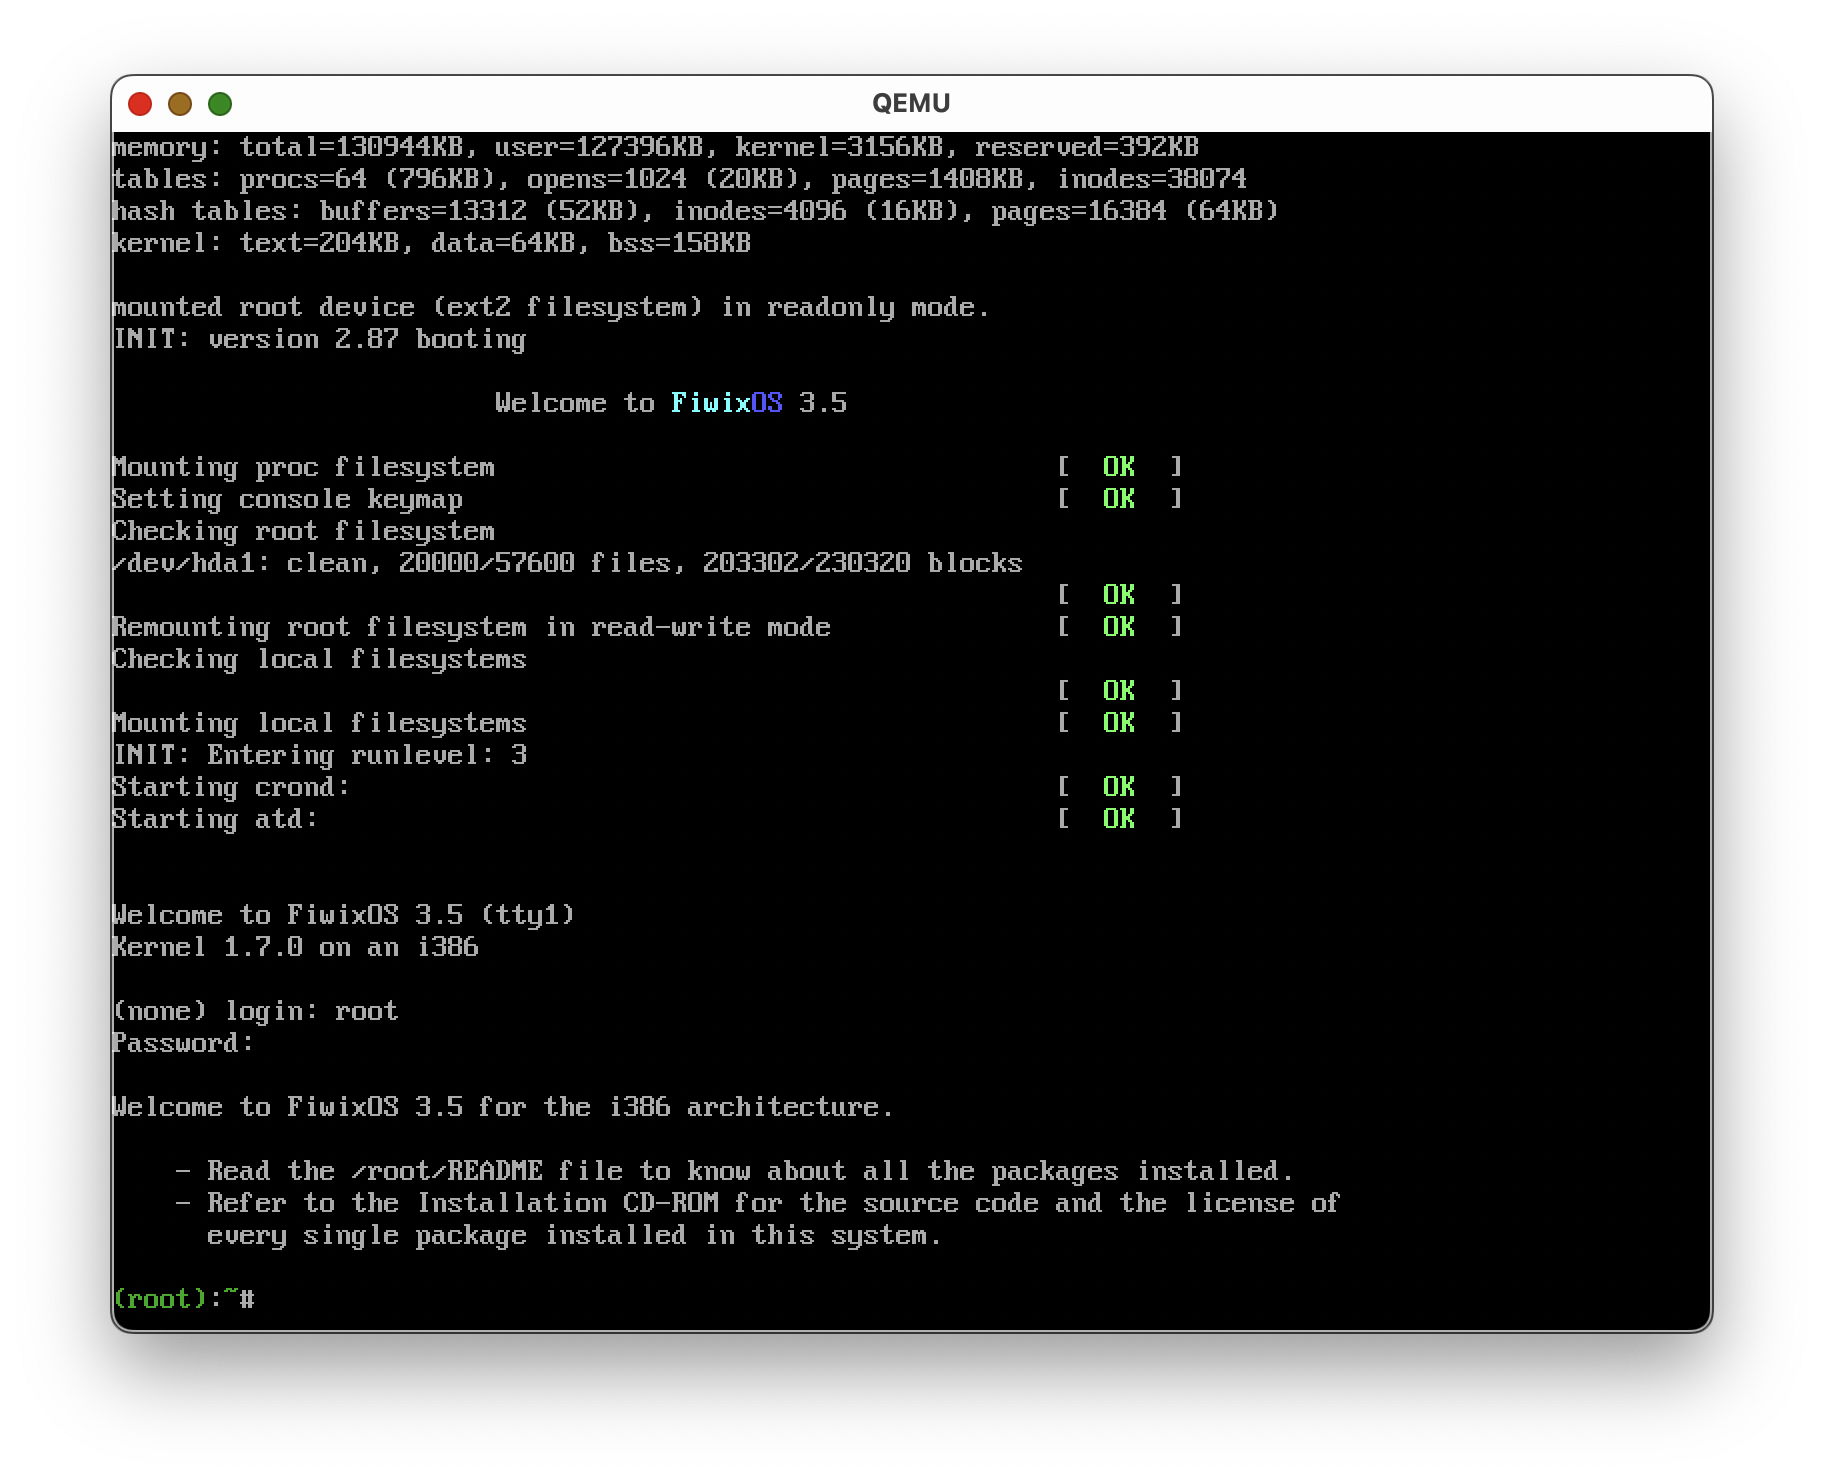
Task: Click the OK status for Starting atd
Action: pos(1119,819)
